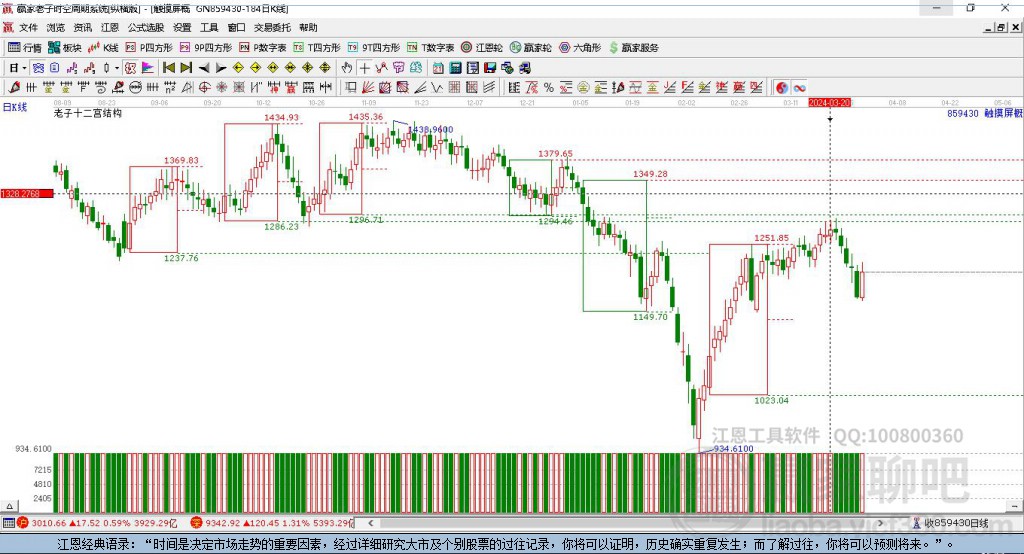Image resolution: width=1024 pixels, height=554 pixels.
Task: Switch to the K线 chart view
Action: pyautogui.click(x=103, y=48)
